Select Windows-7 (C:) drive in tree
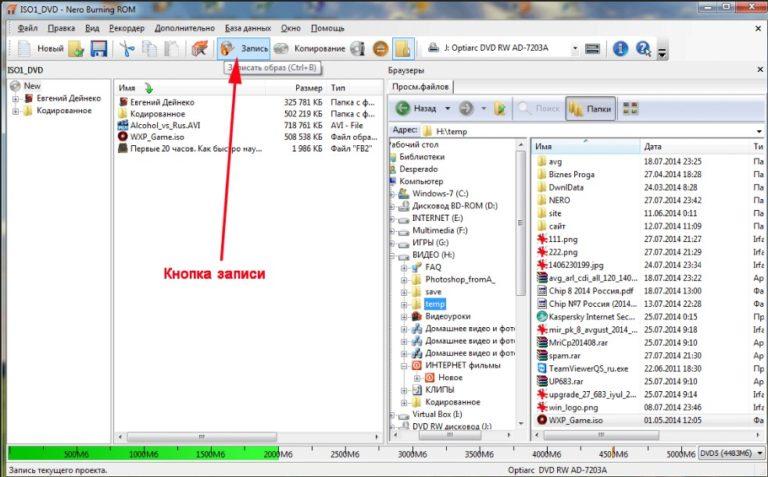 440,193
